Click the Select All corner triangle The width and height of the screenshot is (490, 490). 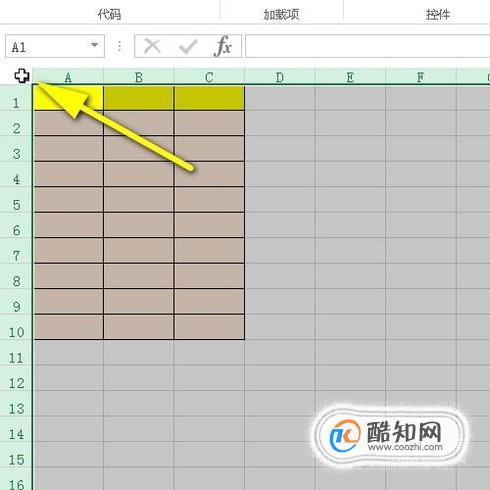coord(21,76)
